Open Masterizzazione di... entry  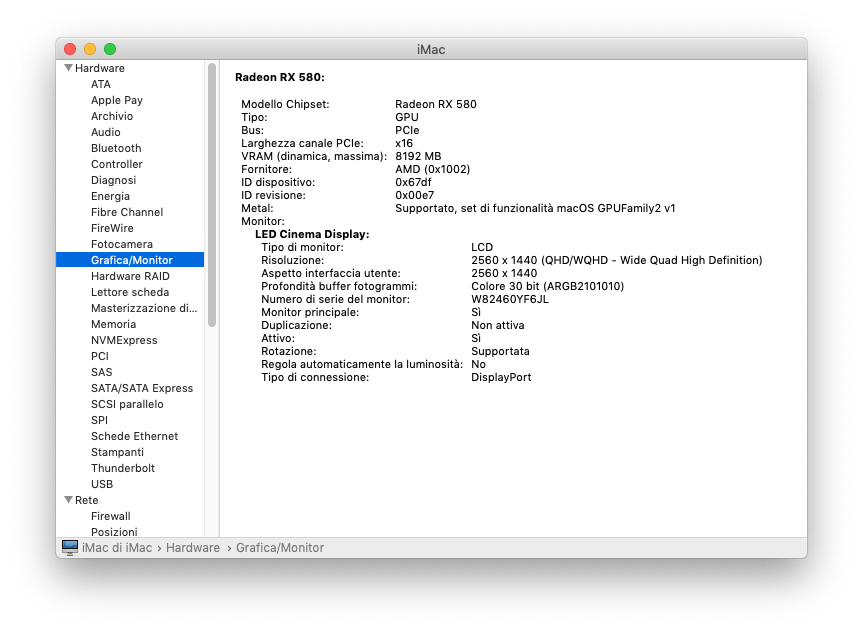pyautogui.click(x=144, y=308)
